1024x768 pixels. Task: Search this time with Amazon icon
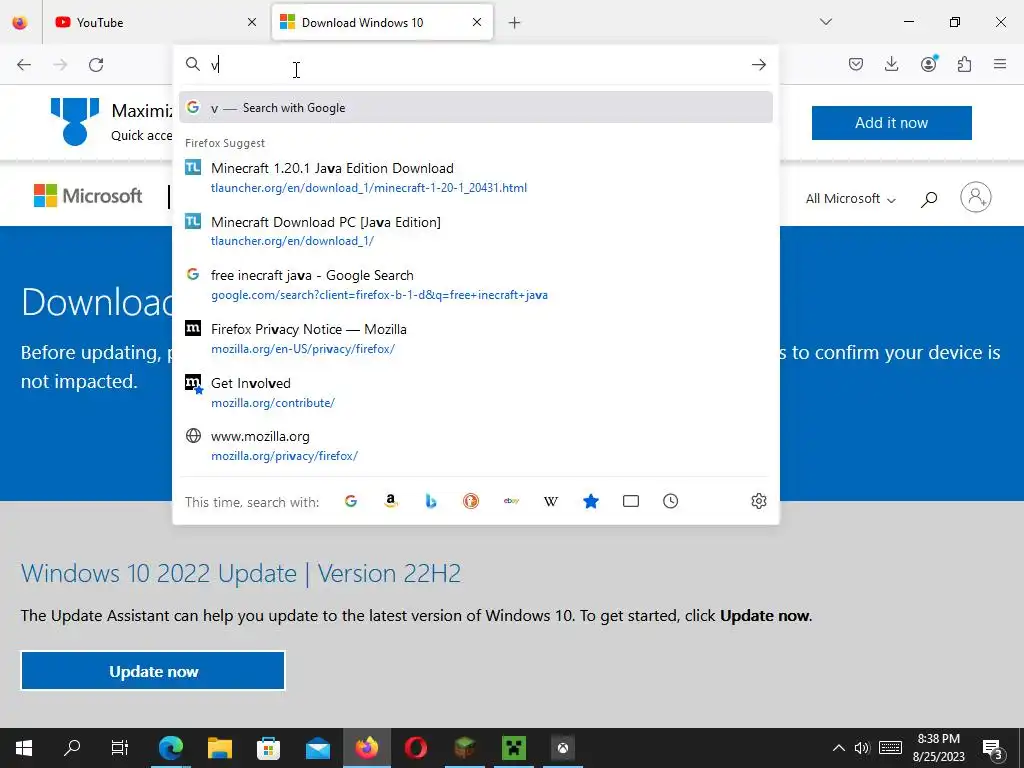(391, 501)
